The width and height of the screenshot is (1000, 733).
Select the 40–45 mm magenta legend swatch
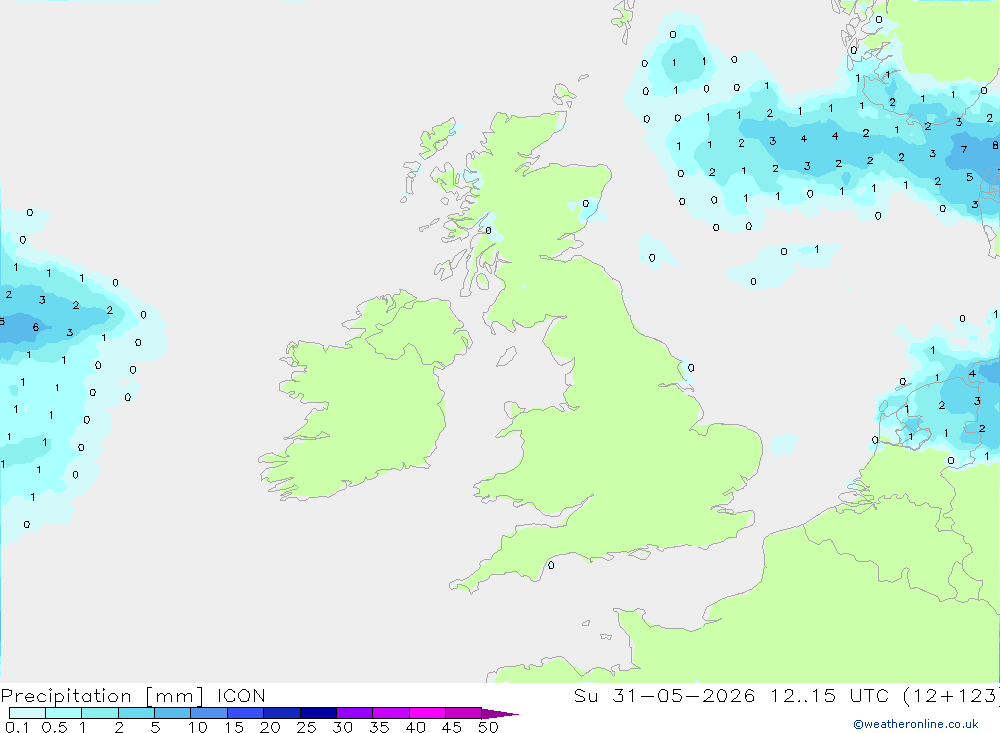coord(427,713)
